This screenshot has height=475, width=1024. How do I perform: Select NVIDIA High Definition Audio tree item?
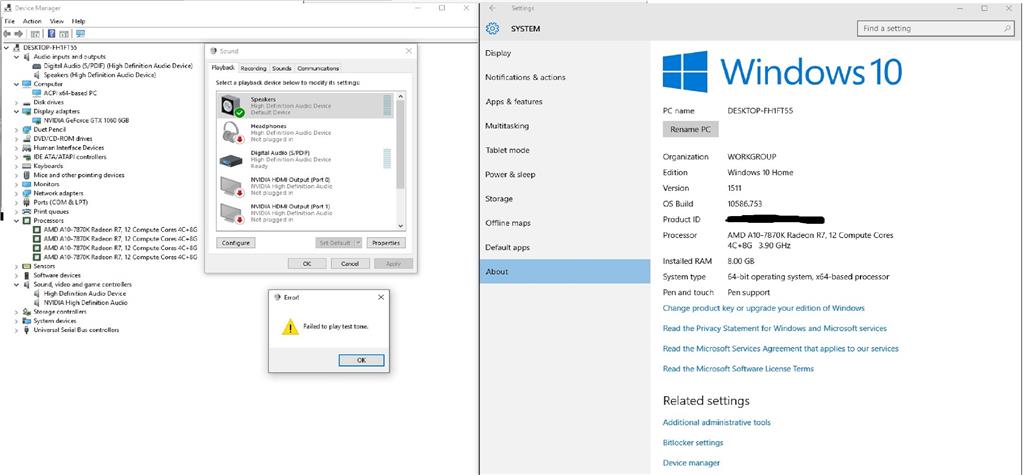pos(86,303)
